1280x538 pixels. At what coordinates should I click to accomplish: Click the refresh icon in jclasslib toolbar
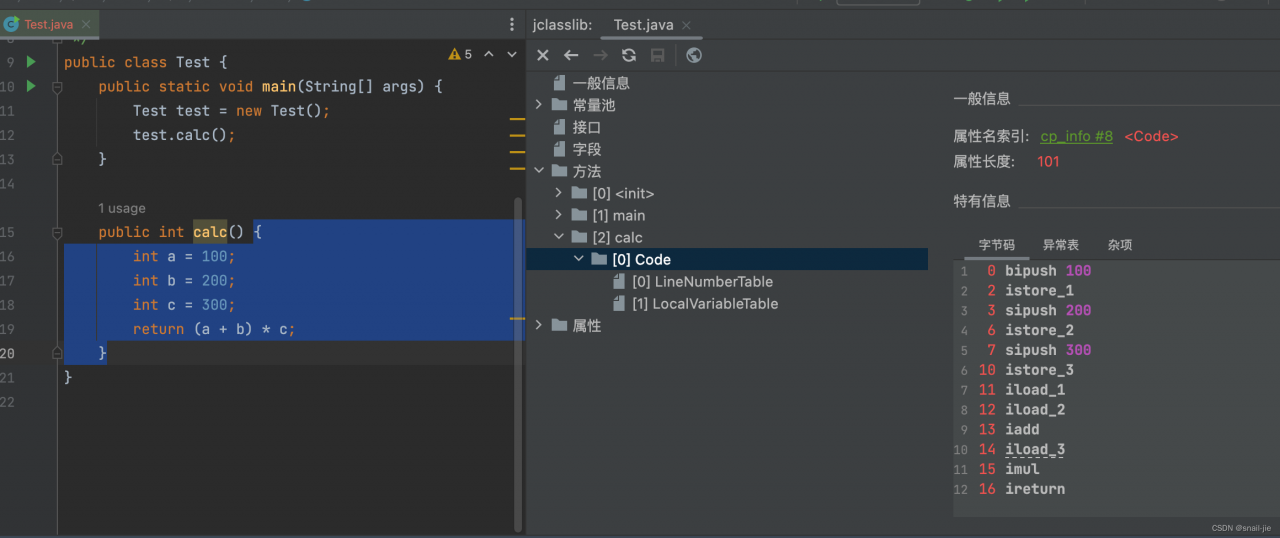(629, 55)
